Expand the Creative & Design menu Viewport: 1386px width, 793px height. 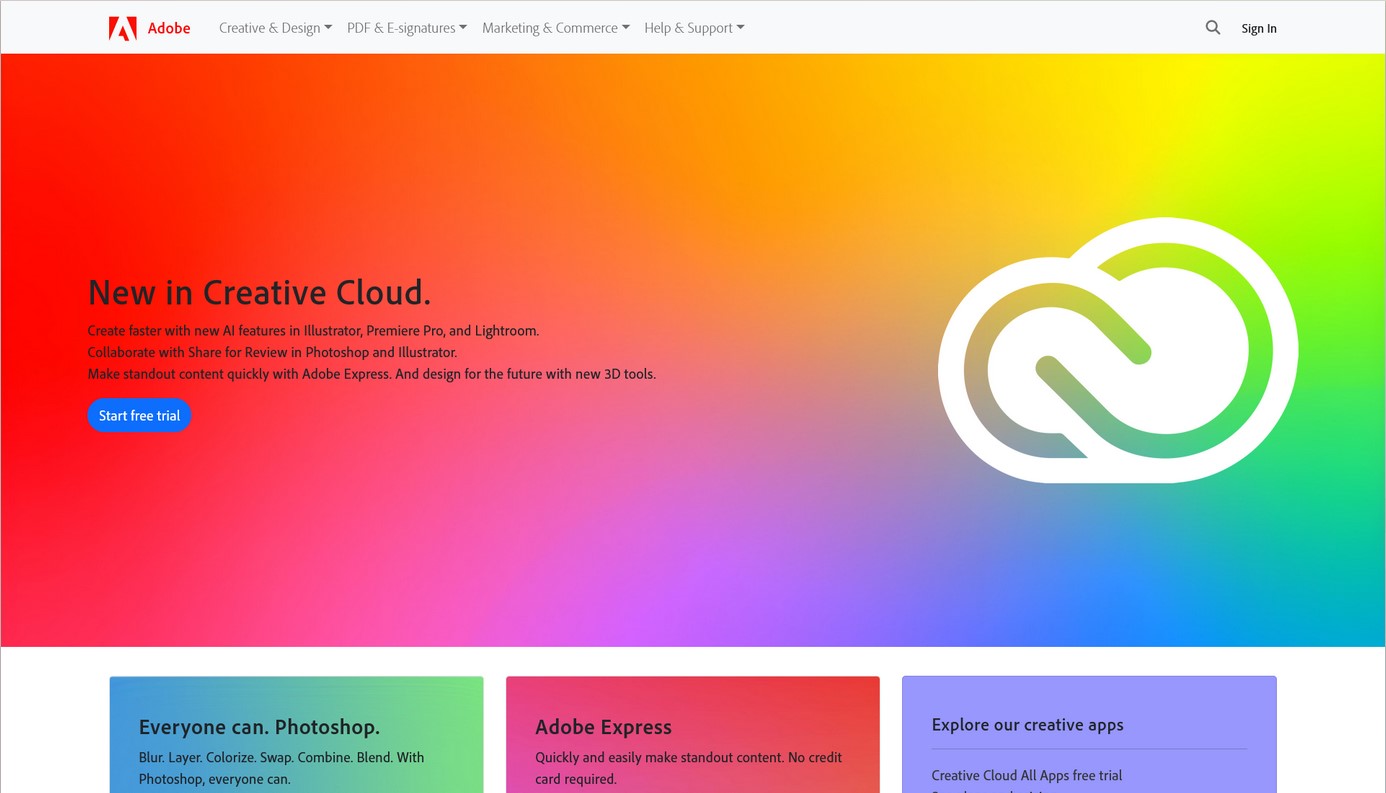[x=275, y=28]
